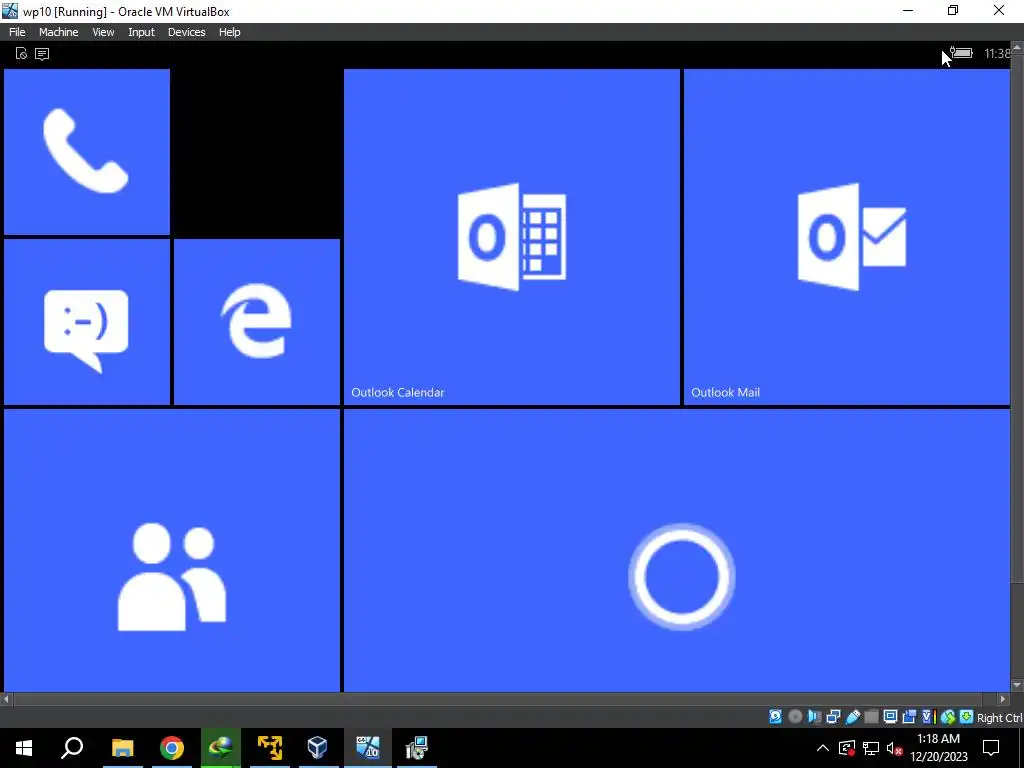Image resolution: width=1024 pixels, height=768 pixels.
Task: Click VirtualBox keyboard capture indicator
Action: [x=967, y=717]
